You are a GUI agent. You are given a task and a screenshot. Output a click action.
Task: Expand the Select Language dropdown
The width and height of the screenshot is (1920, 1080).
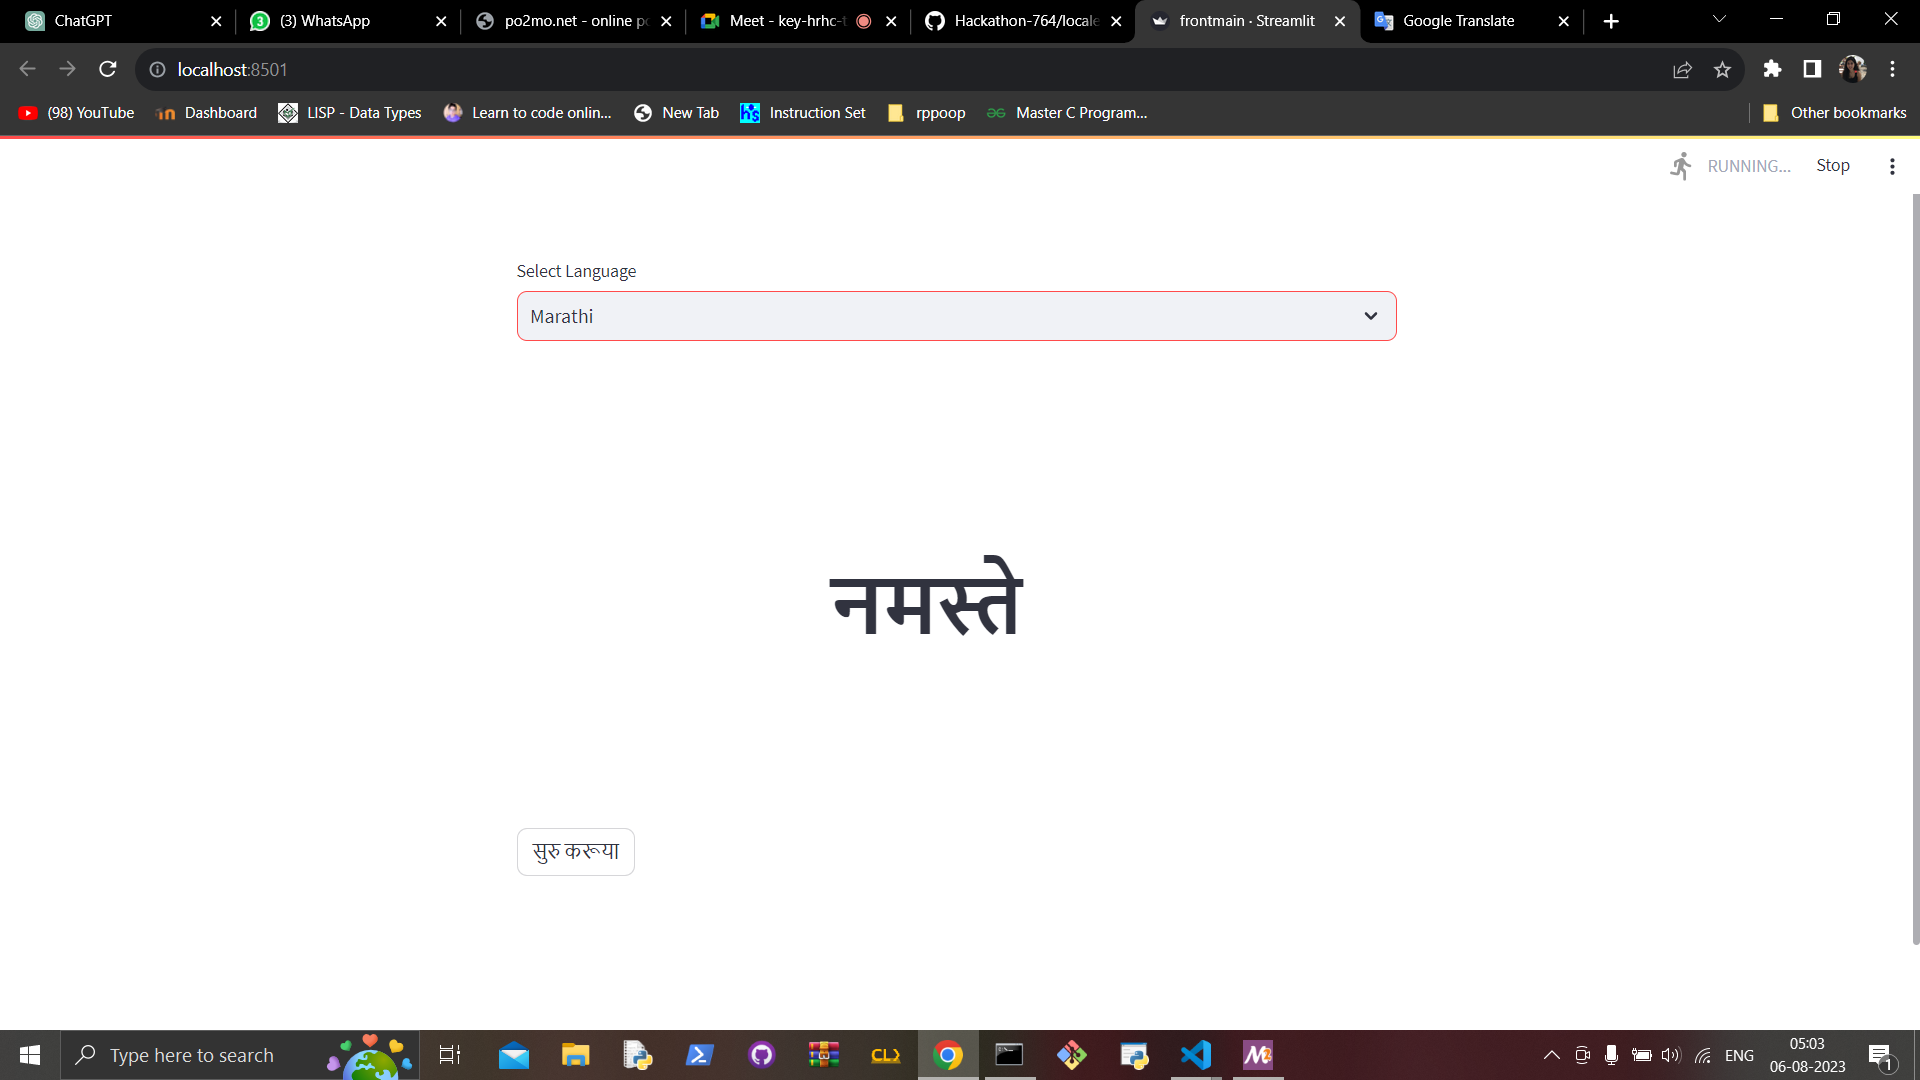point(955,316)
